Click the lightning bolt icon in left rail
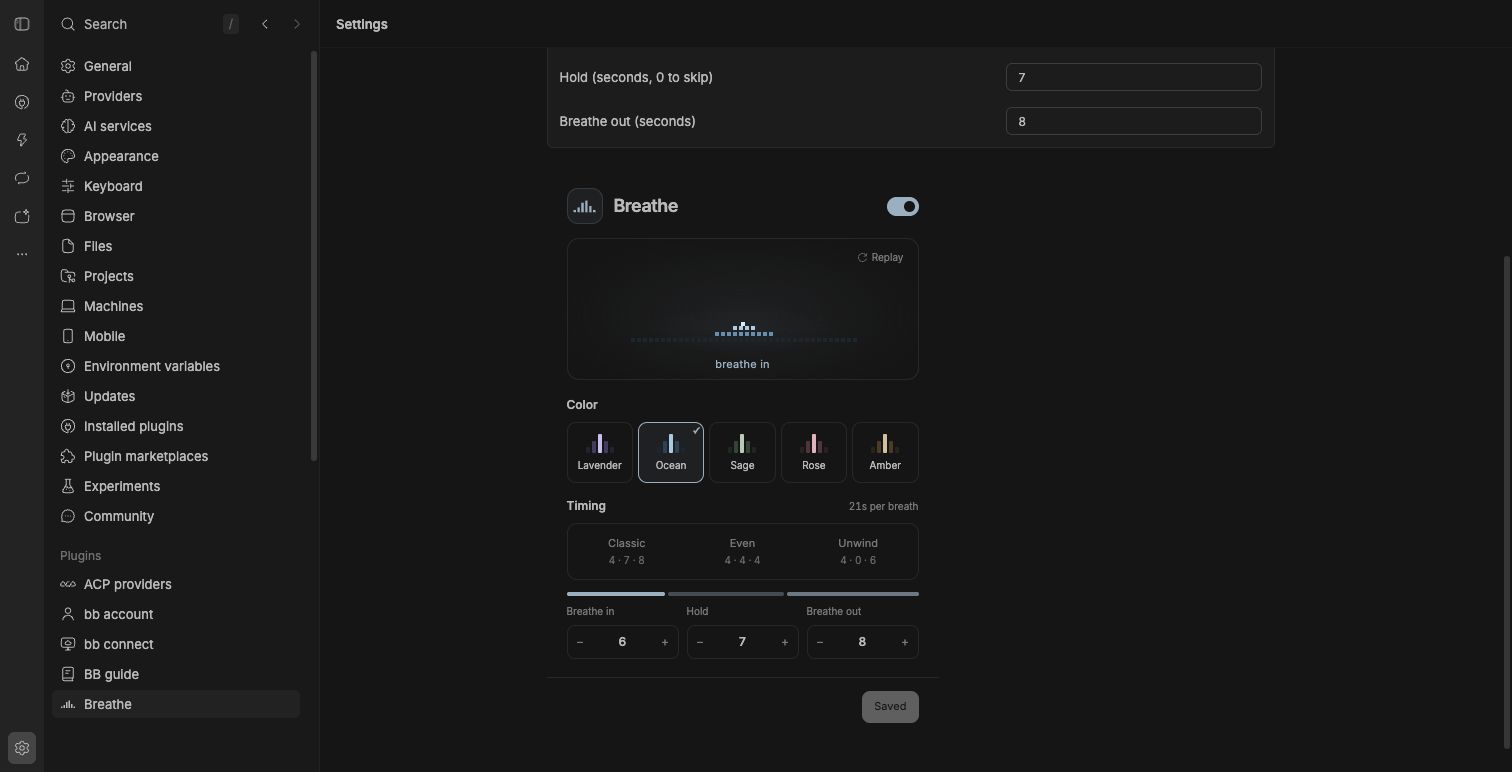 pos(22,140)
